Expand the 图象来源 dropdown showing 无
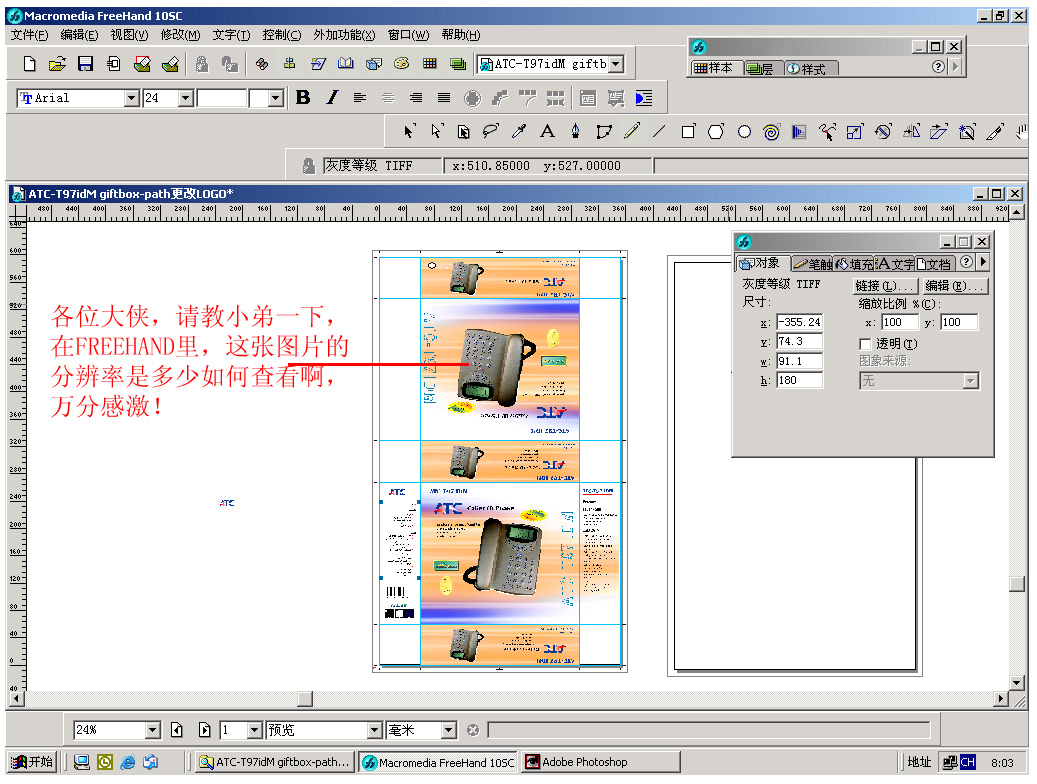1037x784 pixels. pyautogui.click(x=971, y=381)
